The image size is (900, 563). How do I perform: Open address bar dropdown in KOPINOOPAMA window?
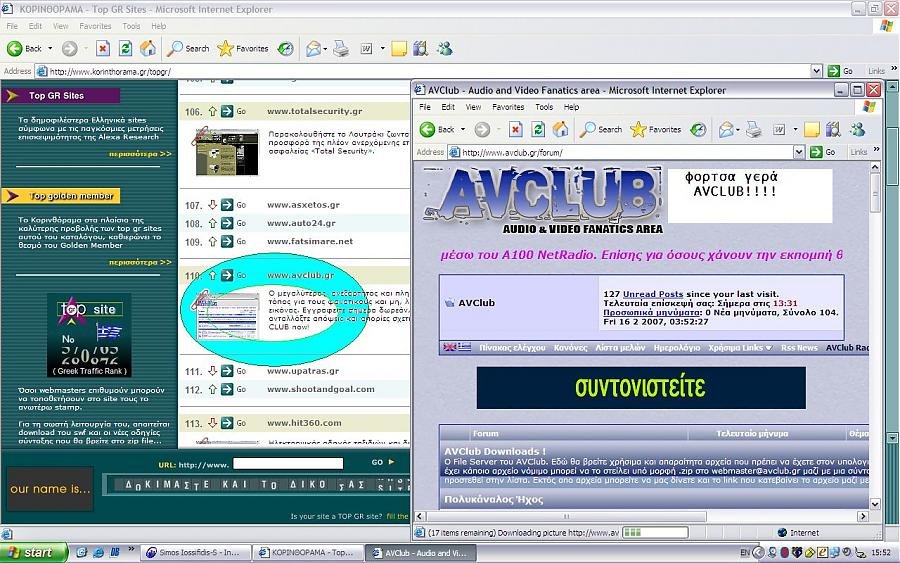click(x=817, y=71)
